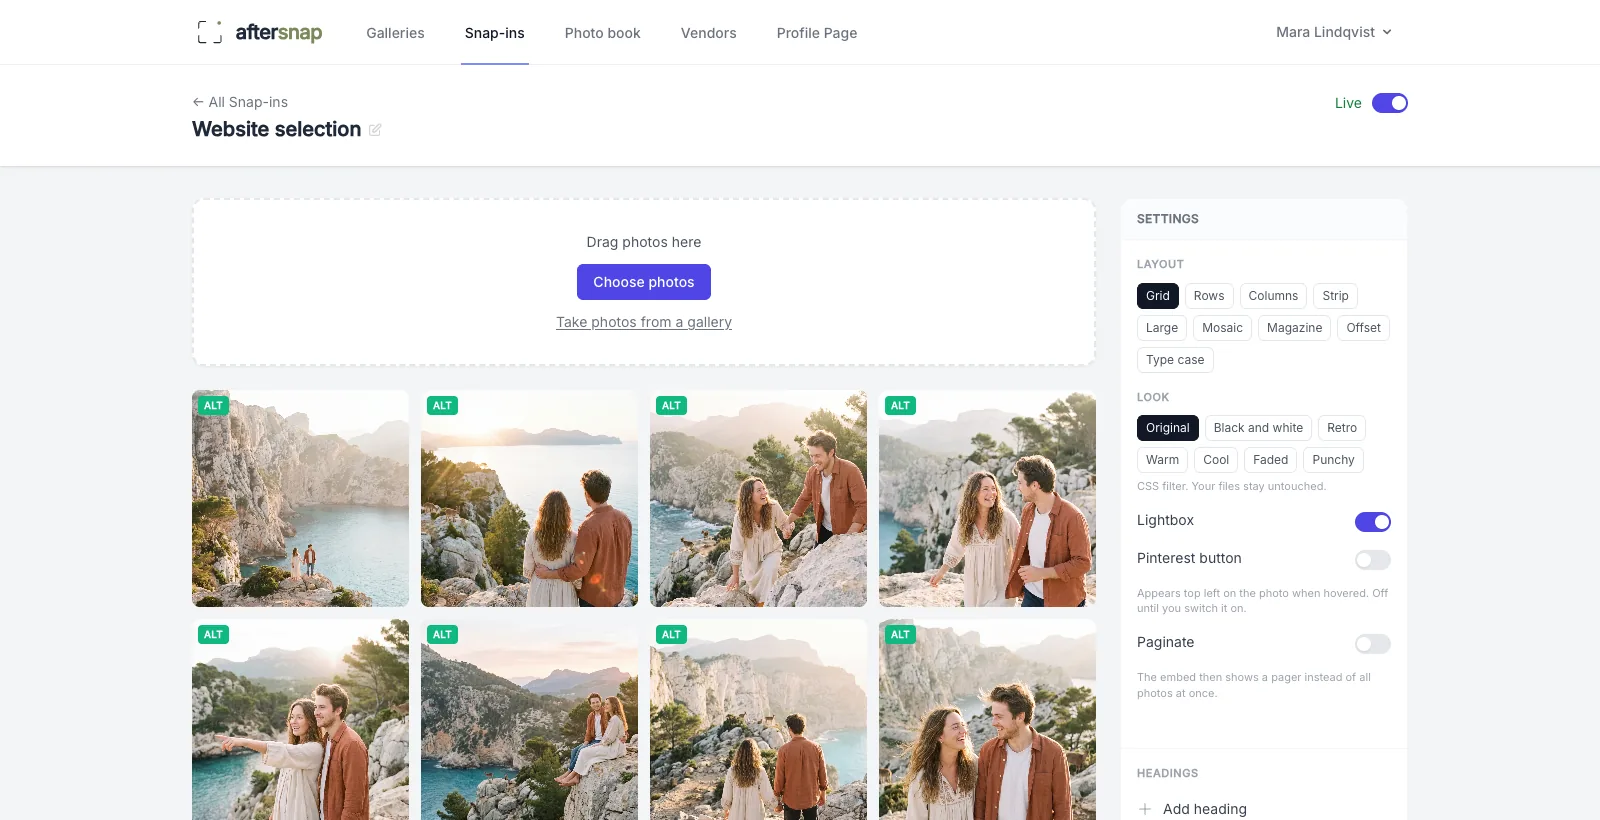The image size is (1600, 820).
Task: Select the Rows layout option
Action: click(1208, 296)
